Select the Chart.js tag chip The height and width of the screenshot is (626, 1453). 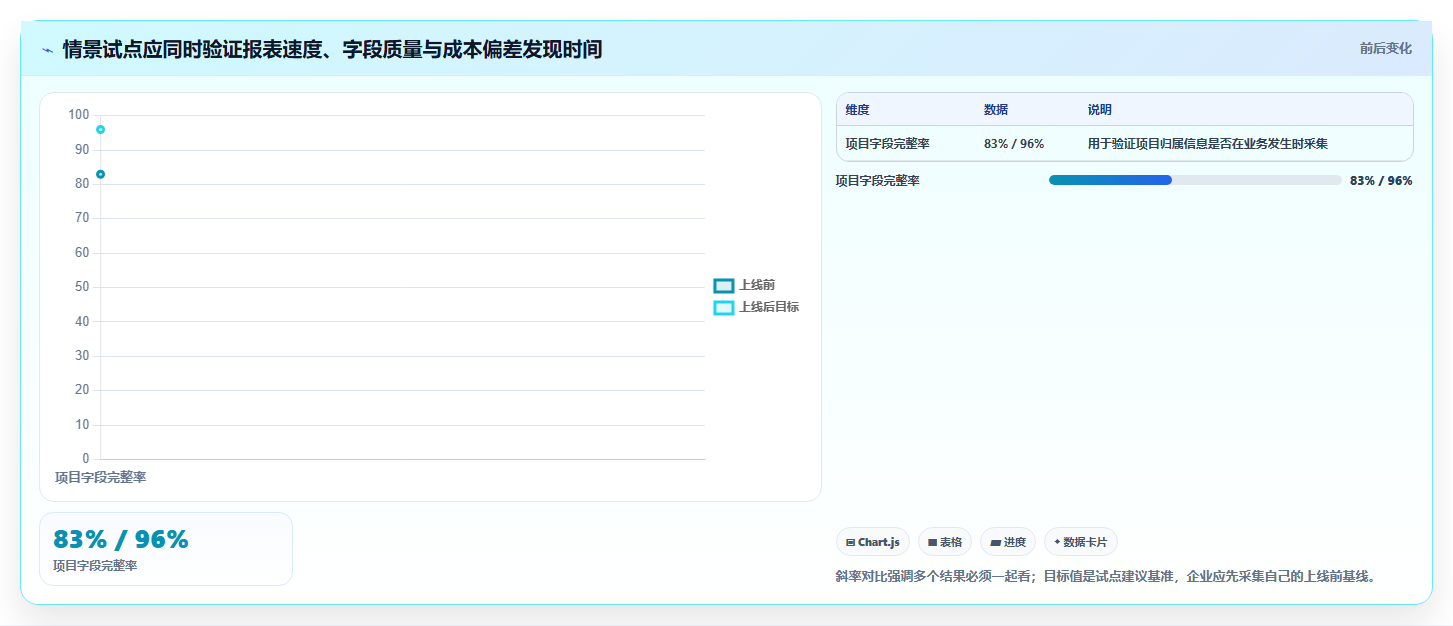[x=873, y=542]
